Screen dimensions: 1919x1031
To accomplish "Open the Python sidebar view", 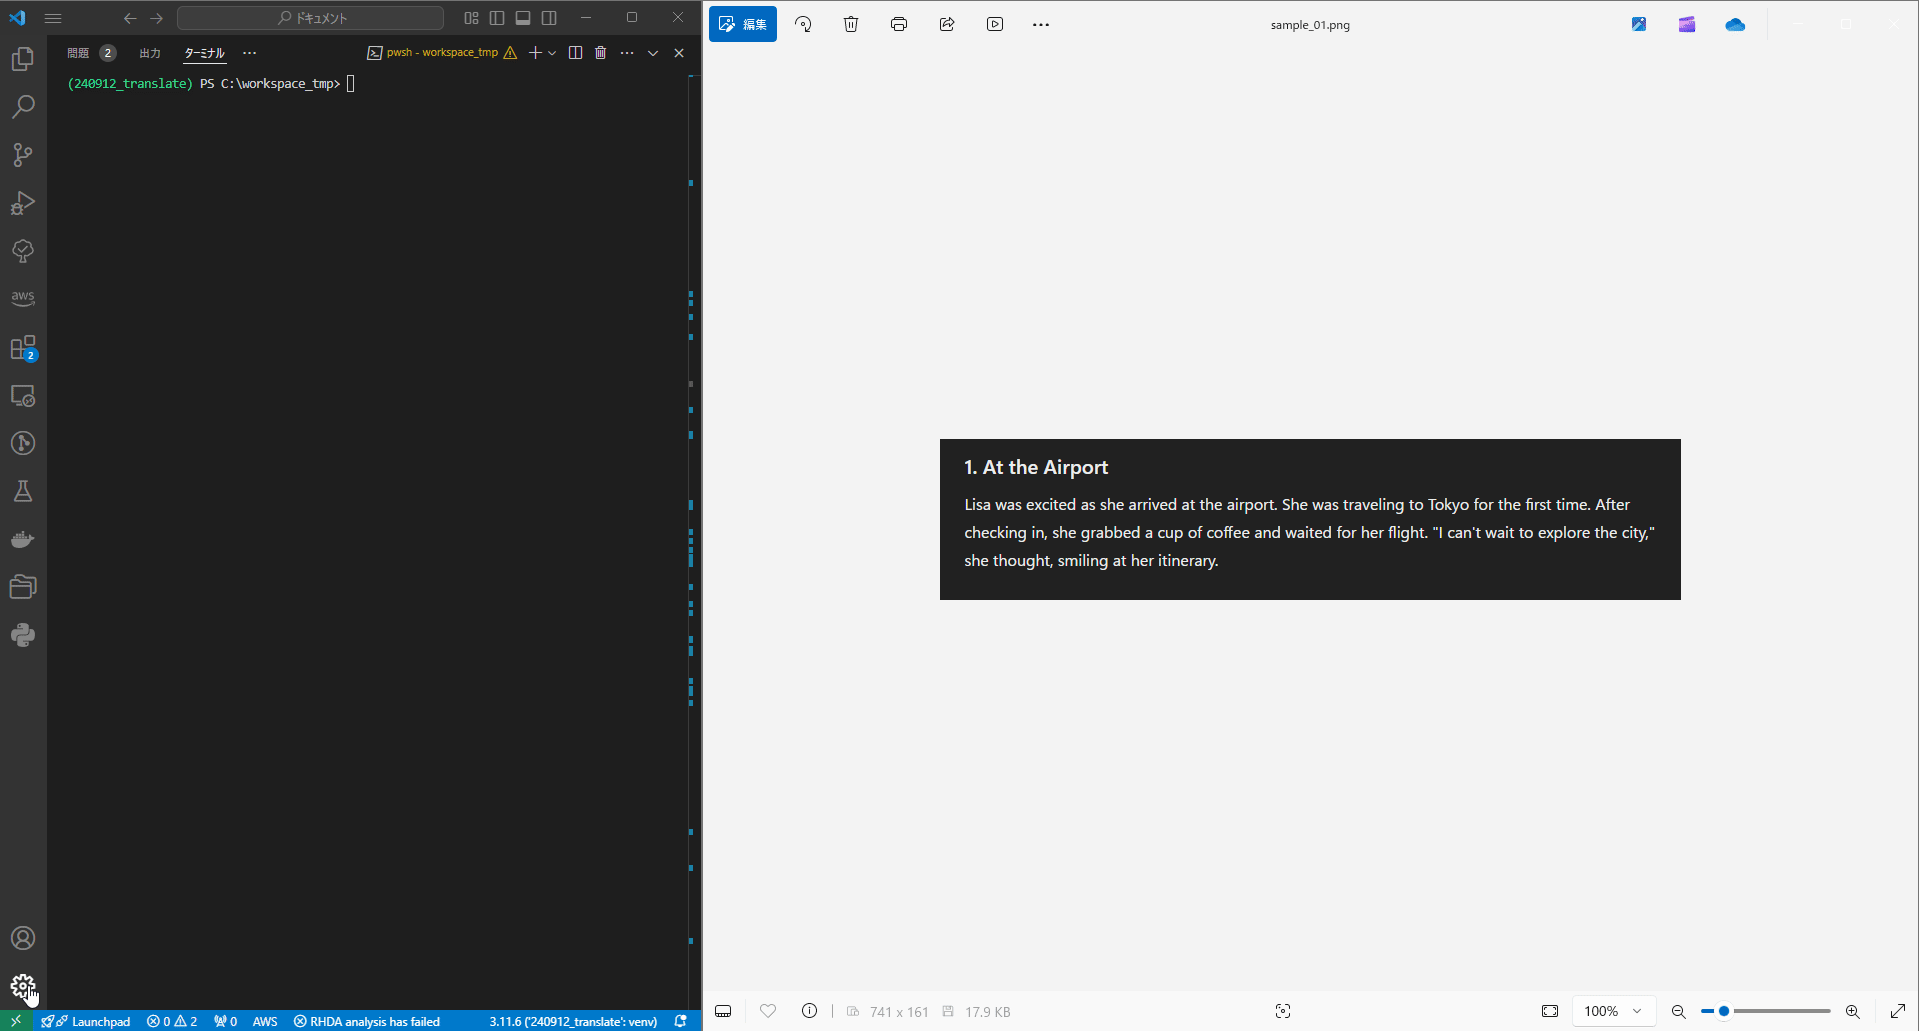I will click(23, 635).
